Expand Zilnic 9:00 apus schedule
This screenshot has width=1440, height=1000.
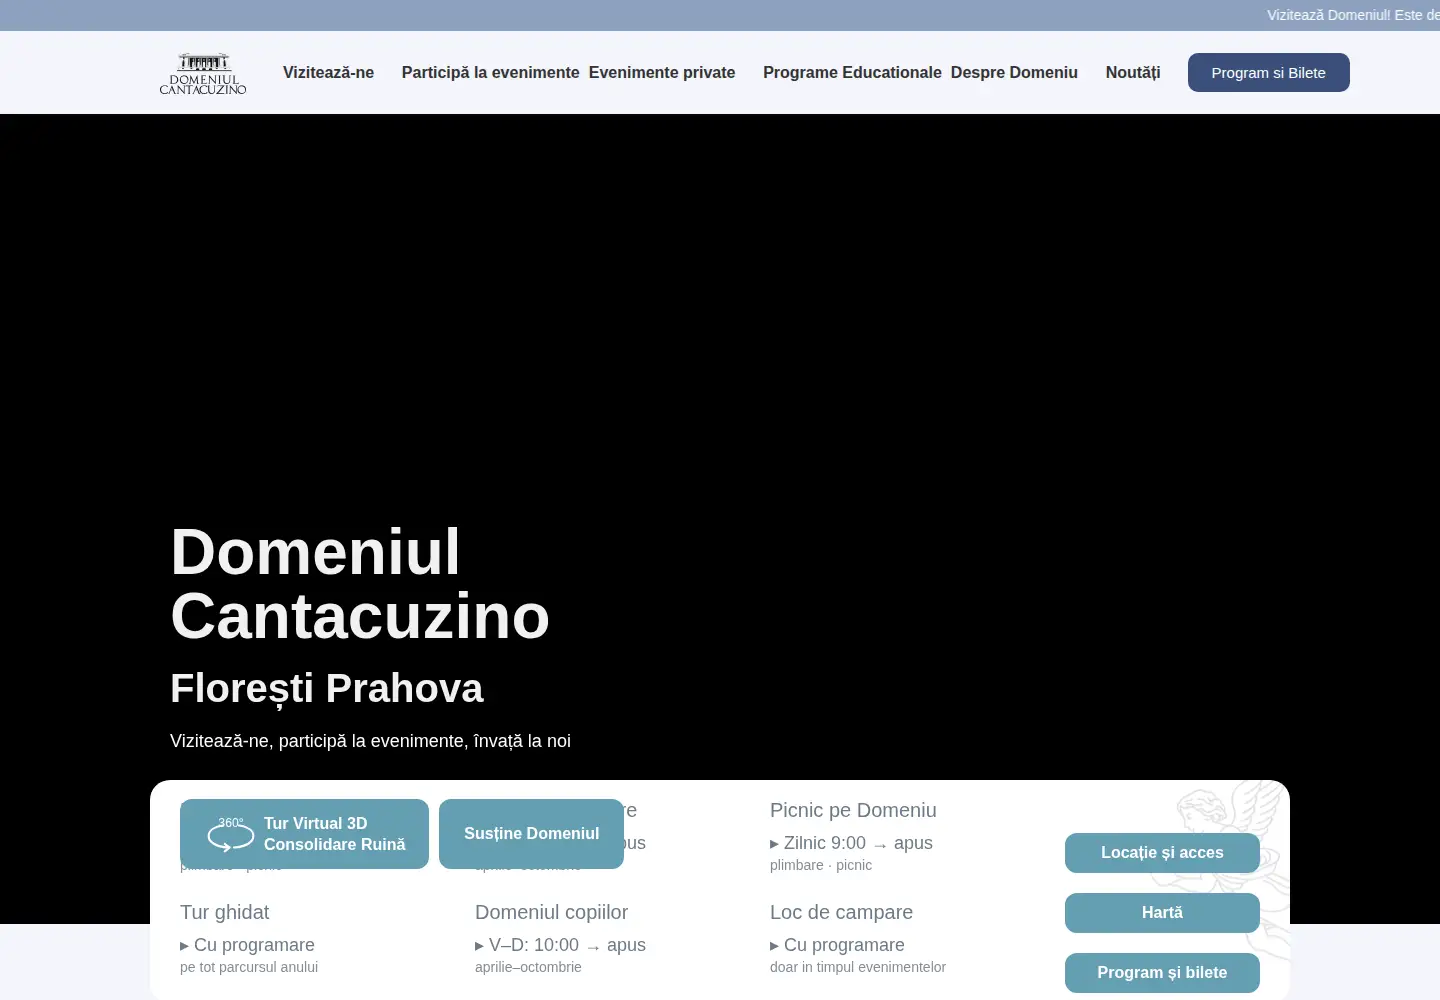pyautogui.click(x=851, y=843)
